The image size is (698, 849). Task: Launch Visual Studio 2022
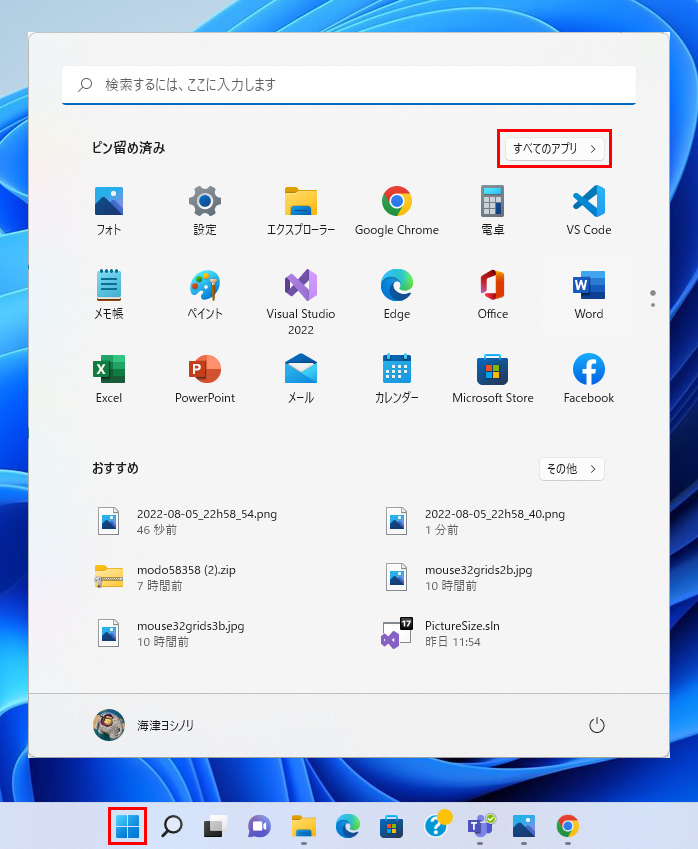301,302
